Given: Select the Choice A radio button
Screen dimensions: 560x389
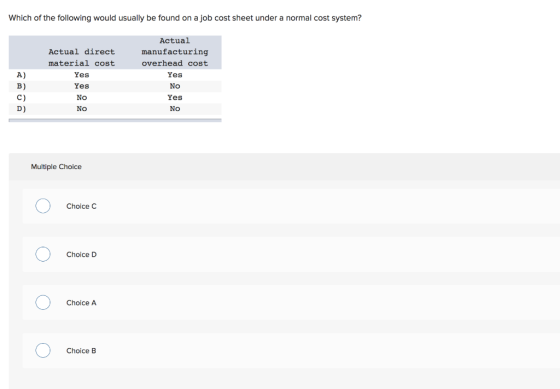Looking at the screenshot, I should point(43,303).
